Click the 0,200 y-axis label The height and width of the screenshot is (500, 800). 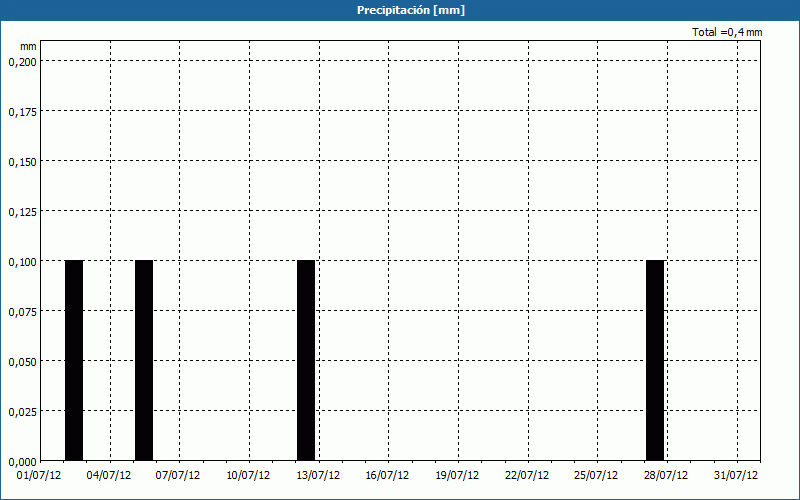pos(22,62)
